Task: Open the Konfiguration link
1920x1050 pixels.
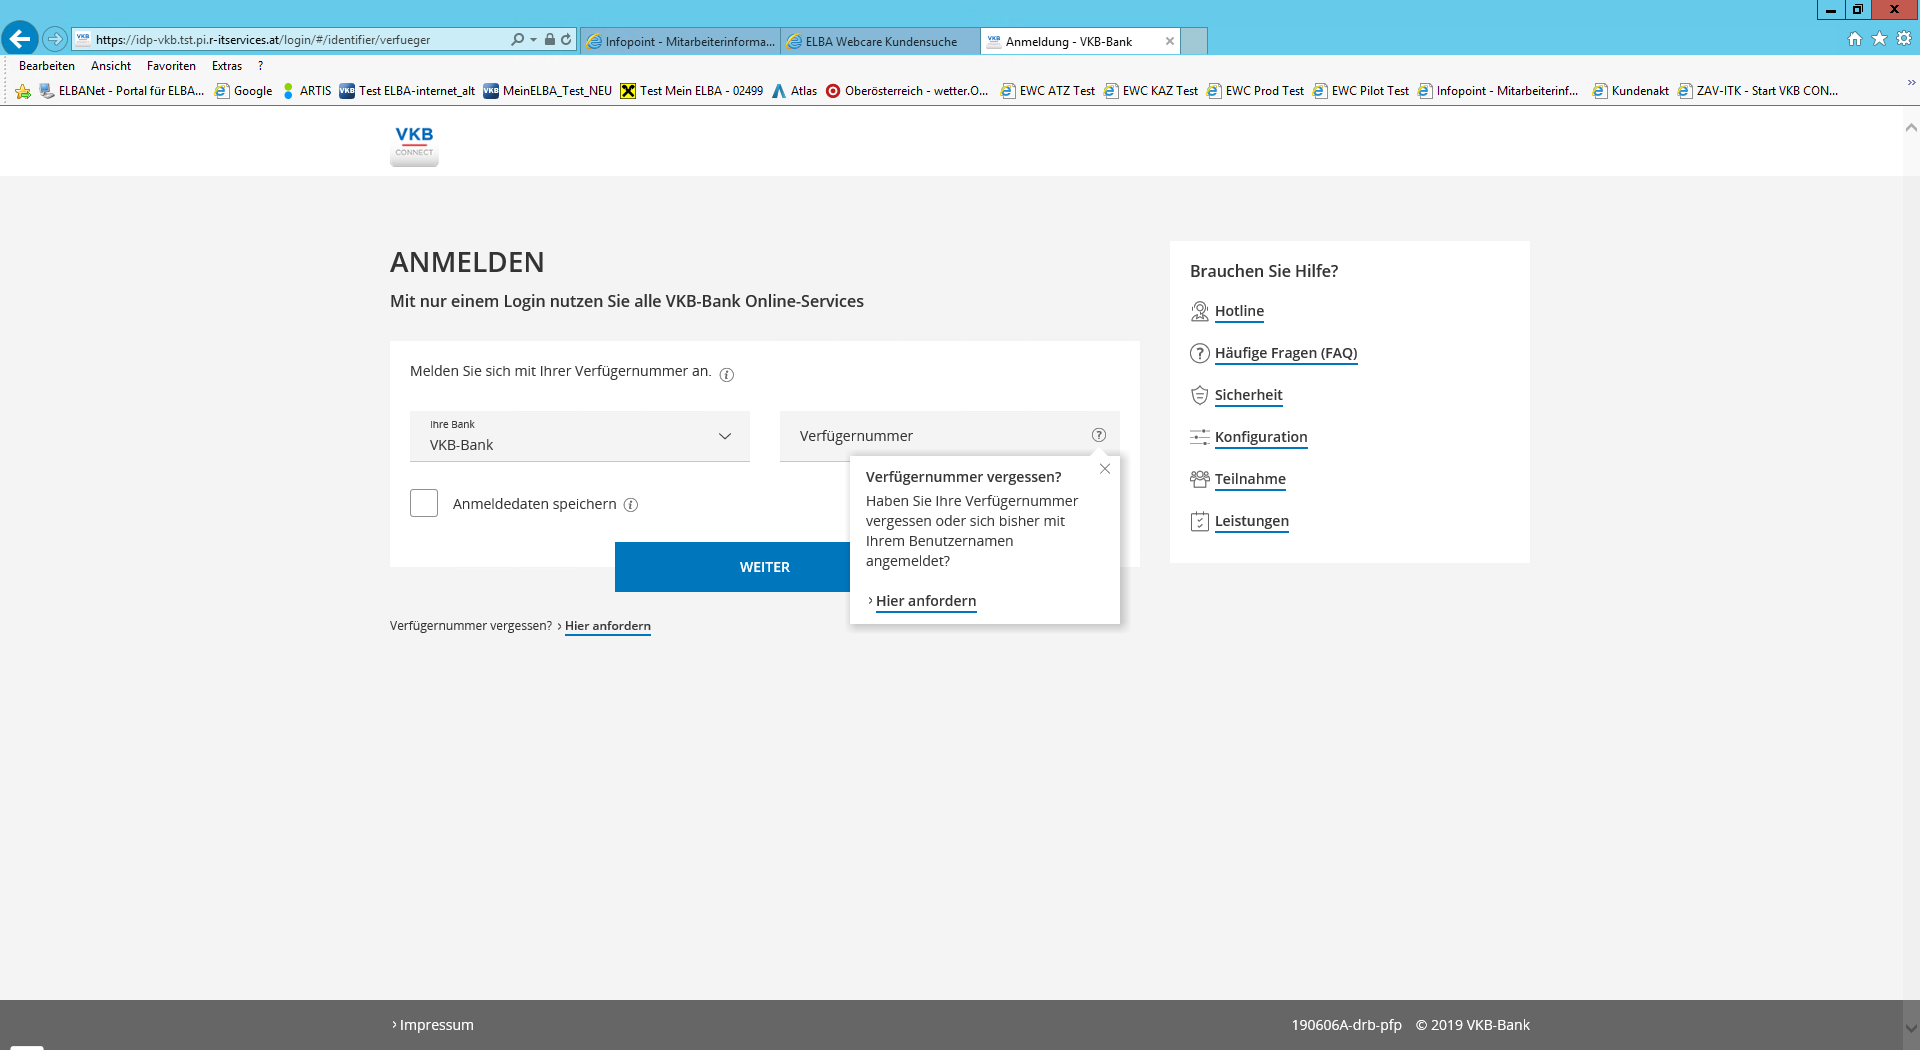Action: coord(1261,437)
